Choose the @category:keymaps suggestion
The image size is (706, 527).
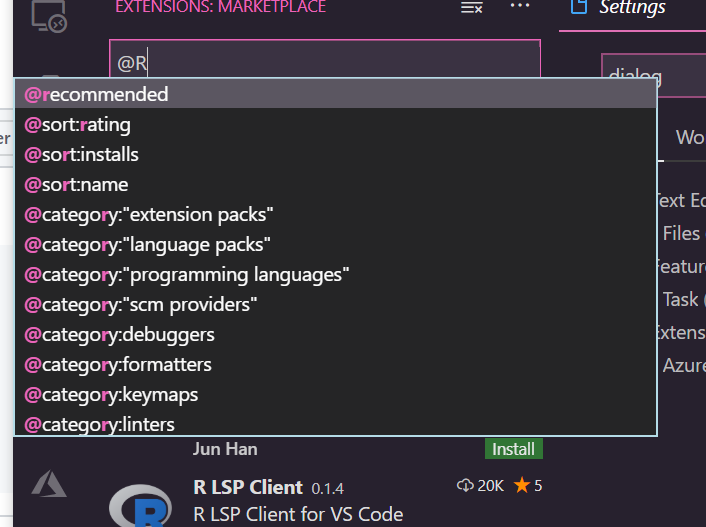335,395
